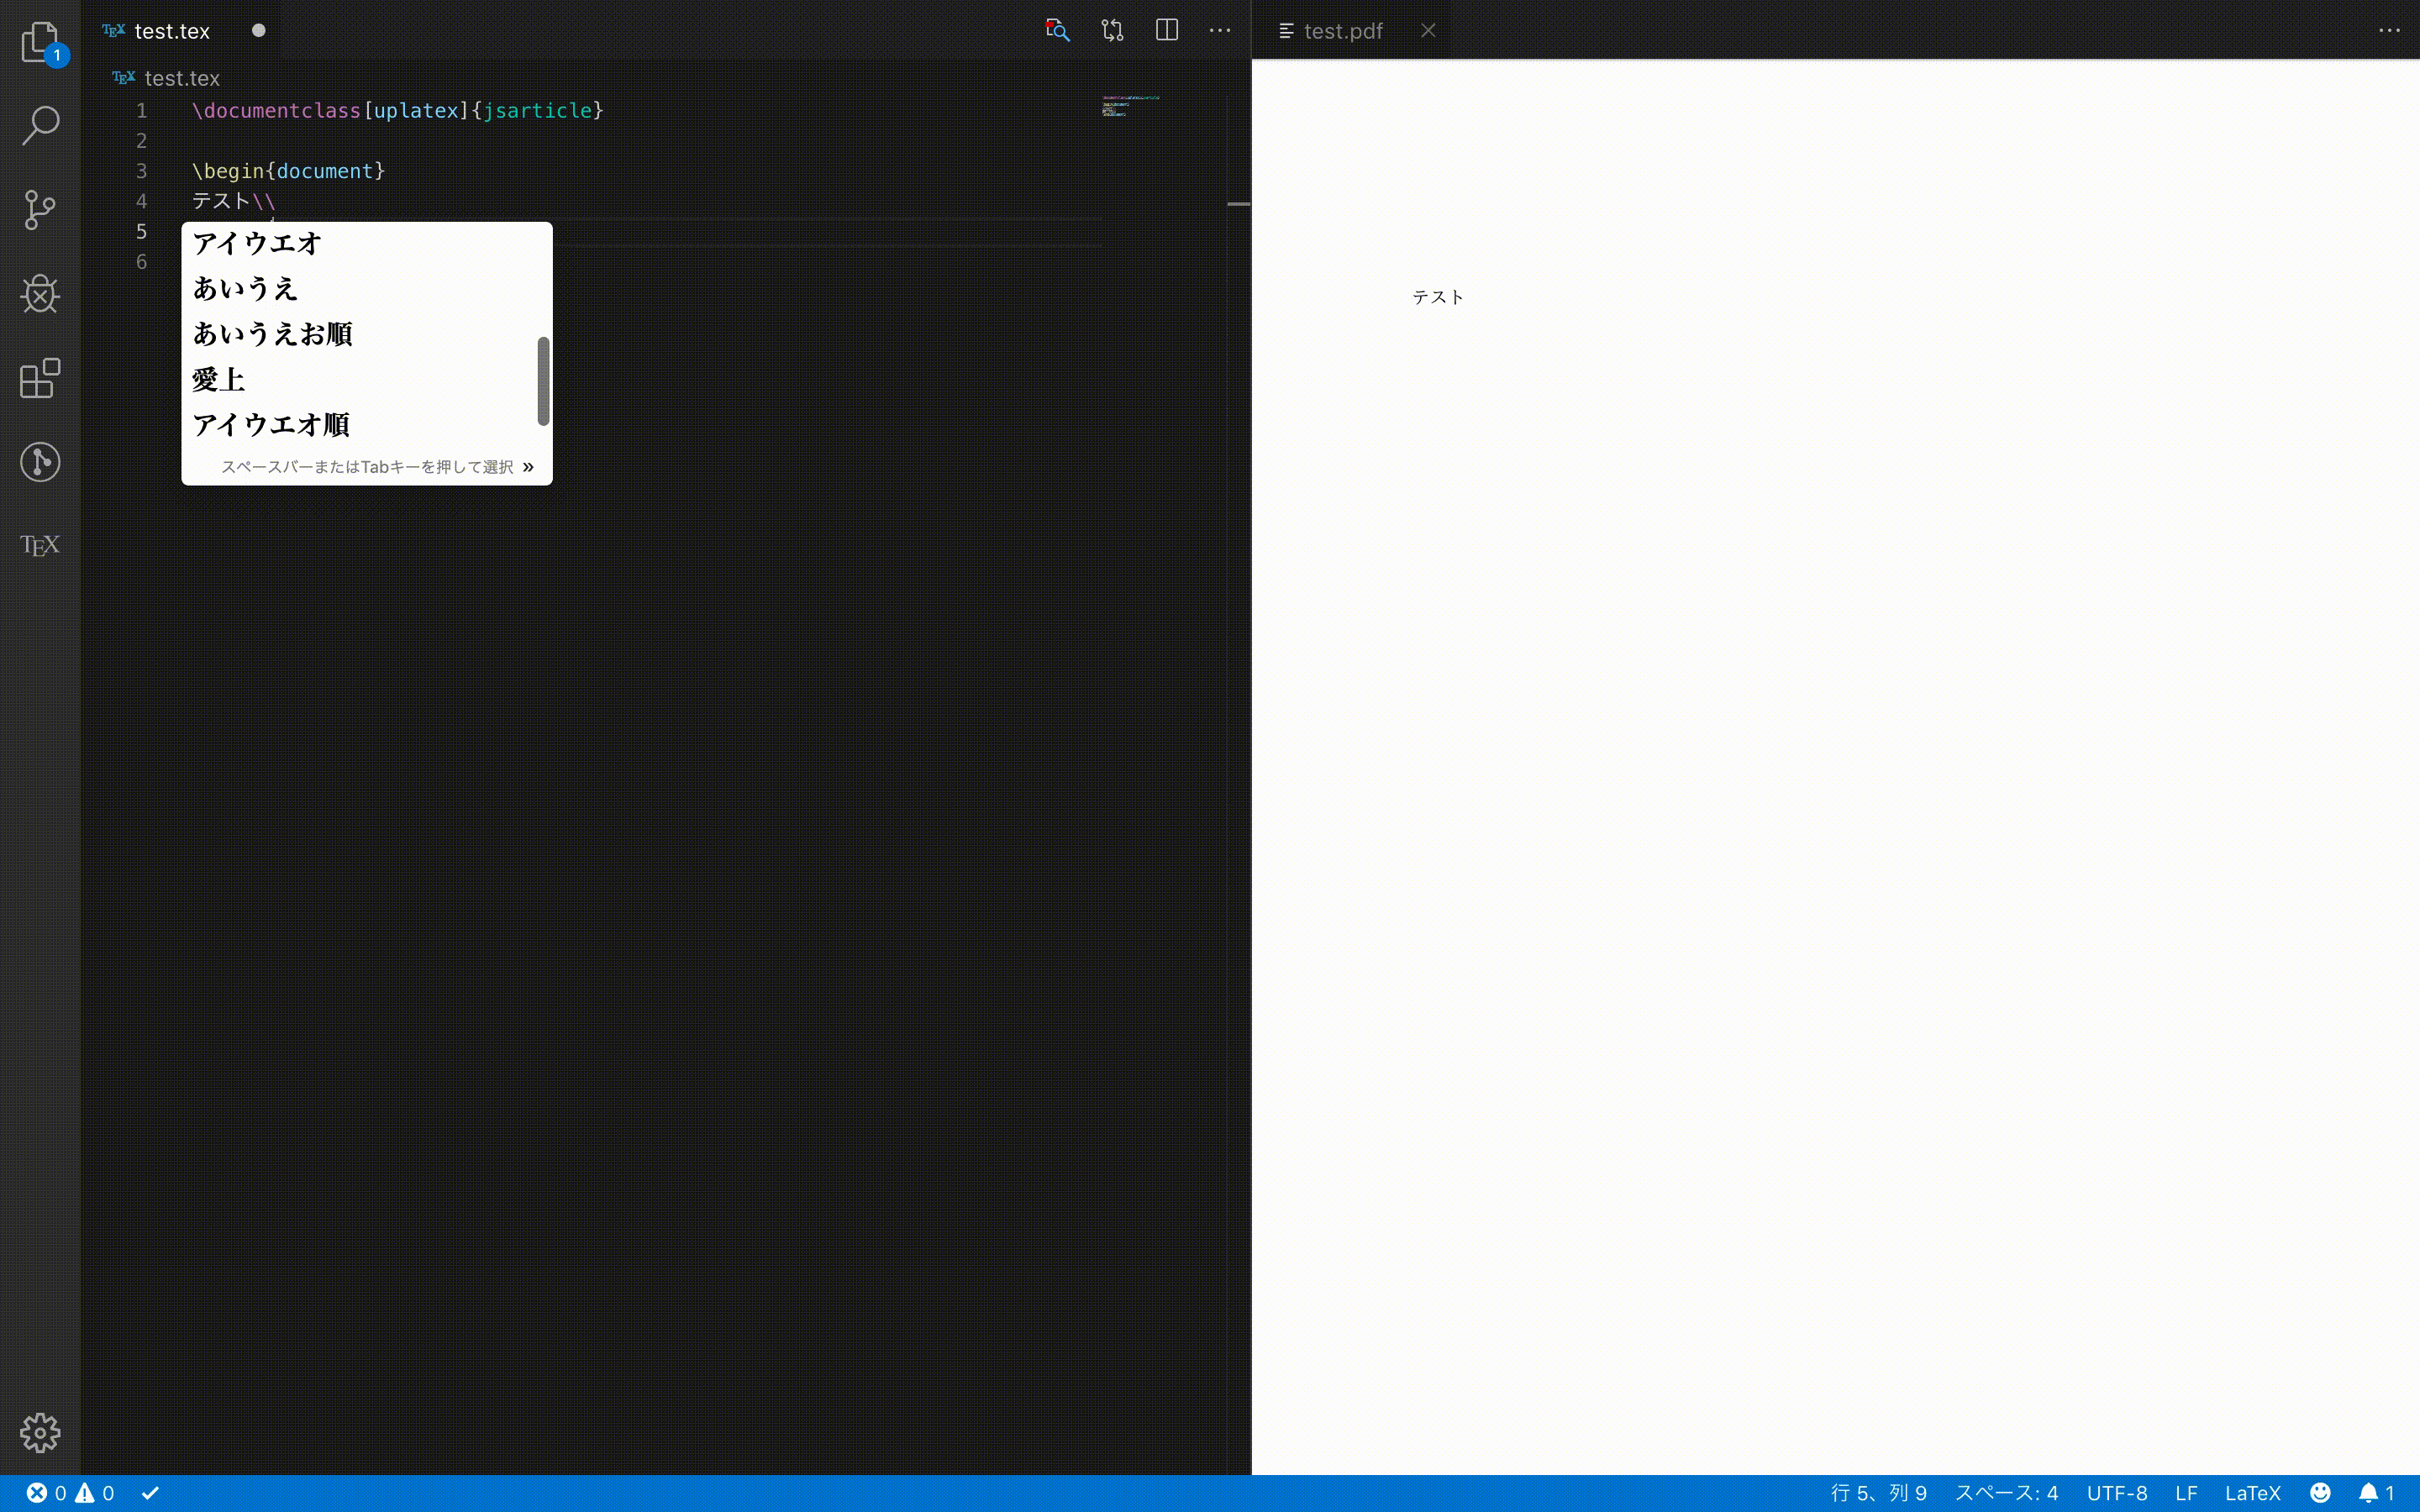Screen dimensions: 2420x1512
Task: Open the Extensions view
Action: pyautogui.click(x=40, y=378)
